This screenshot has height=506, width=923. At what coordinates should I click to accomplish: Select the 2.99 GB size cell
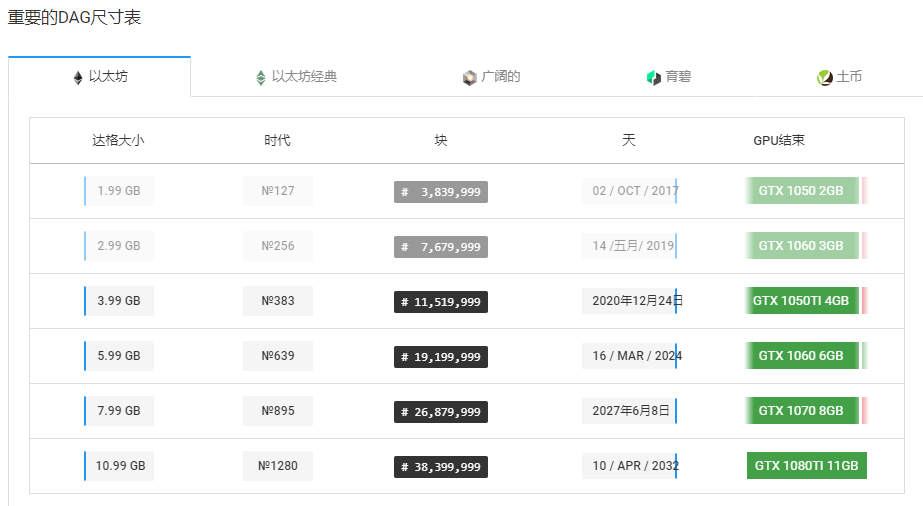(119, 245)
